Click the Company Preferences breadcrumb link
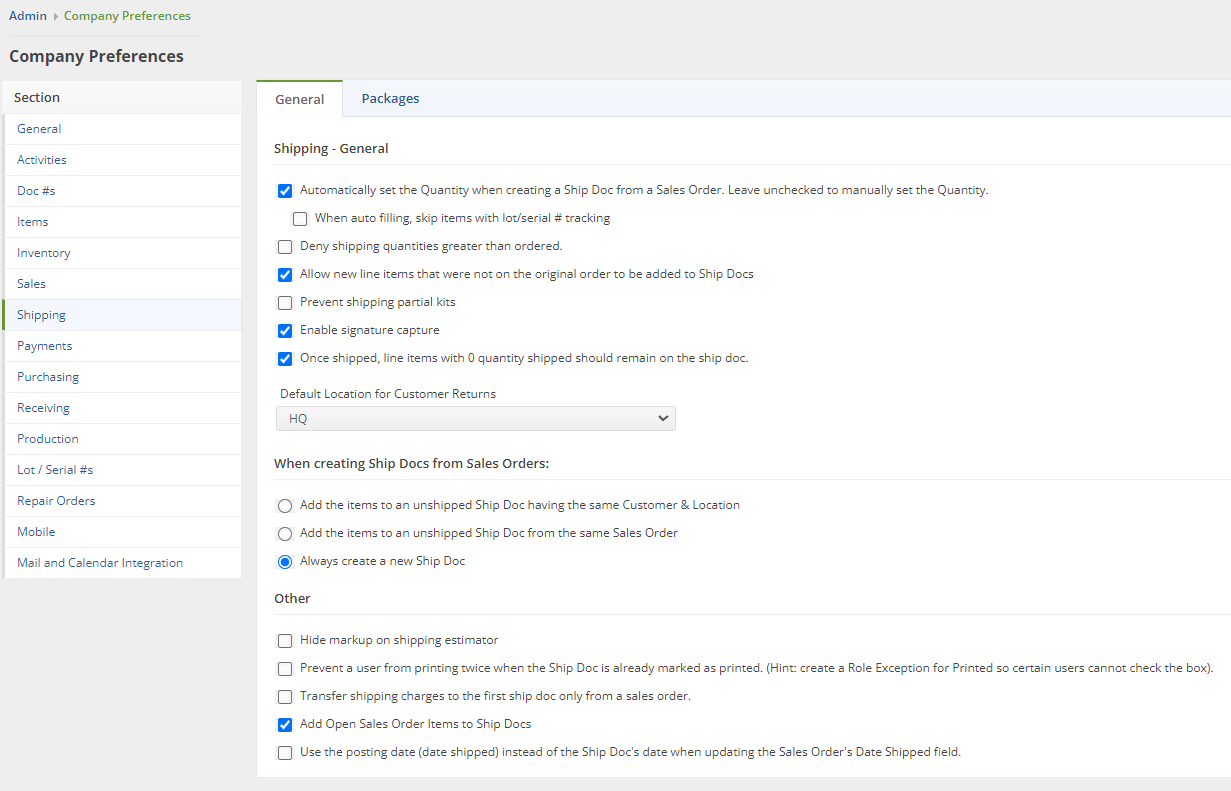Viewport: 1231px width, 791px height. [127, 16]
